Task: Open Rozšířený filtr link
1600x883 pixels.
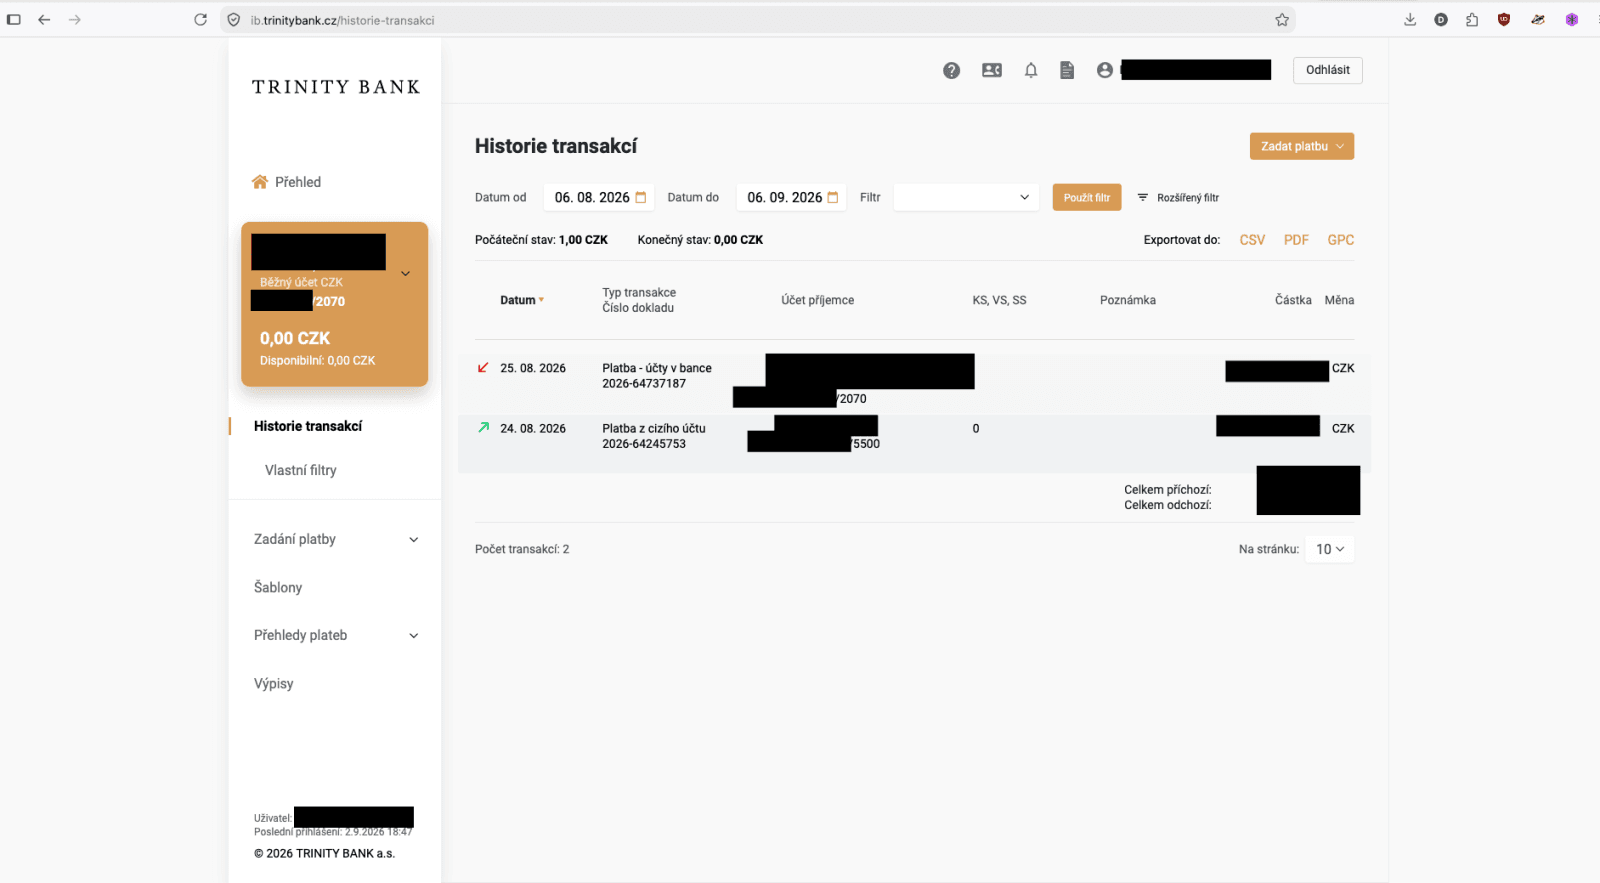Action: [1188, 198]
